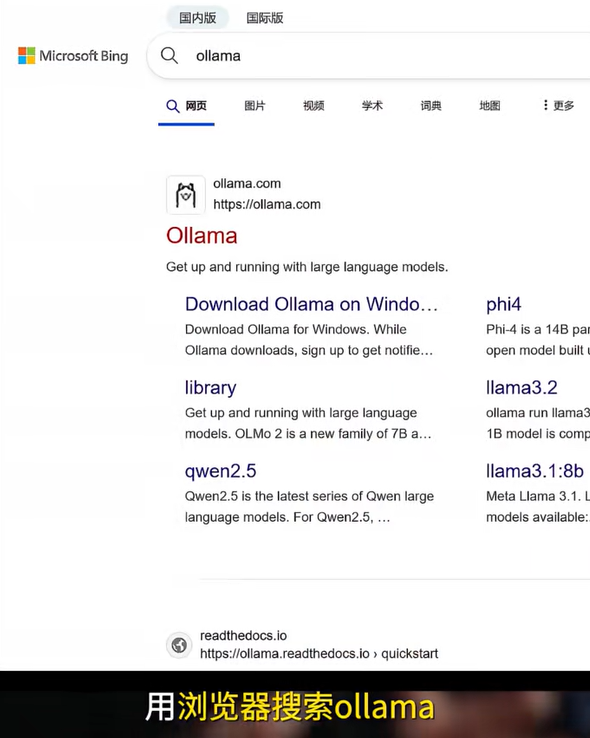The width and height of the screenshot is (590, 738).
Task: Click 'Download Ollama for Windows. While' description
Action: [295, 329]
